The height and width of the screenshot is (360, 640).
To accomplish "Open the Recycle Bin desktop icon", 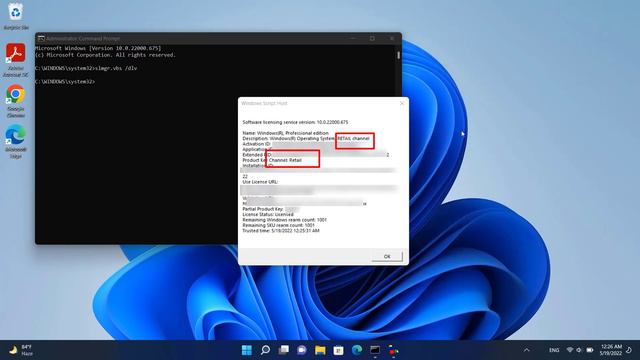I will pyautogui.click(x=16, y=16).
